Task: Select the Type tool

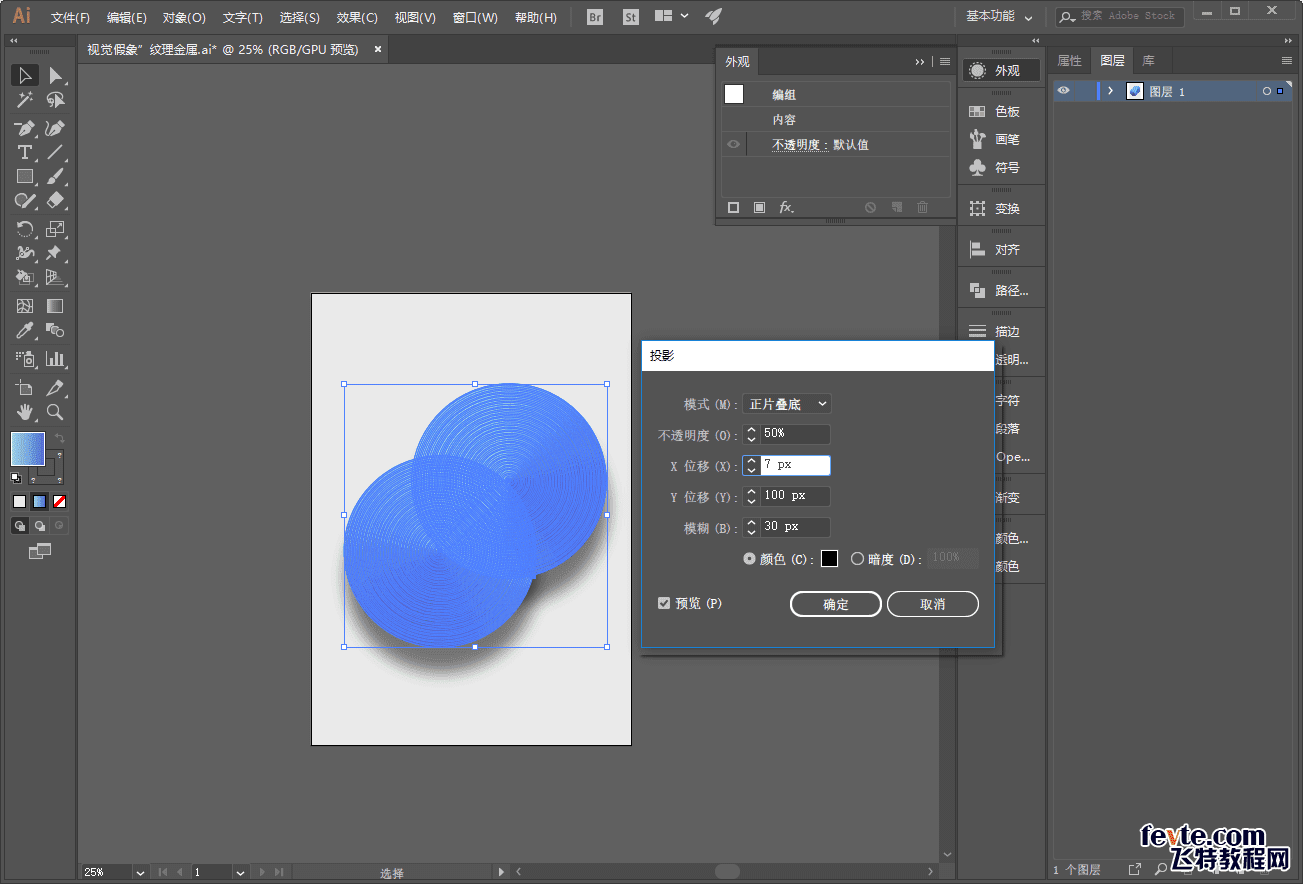Action: click(x=25, y=152)
